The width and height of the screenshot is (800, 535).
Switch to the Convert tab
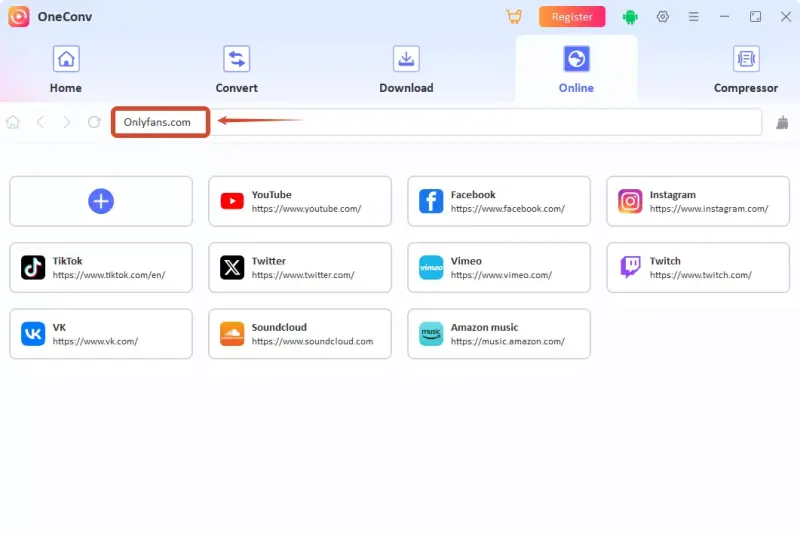coord(236,69)
